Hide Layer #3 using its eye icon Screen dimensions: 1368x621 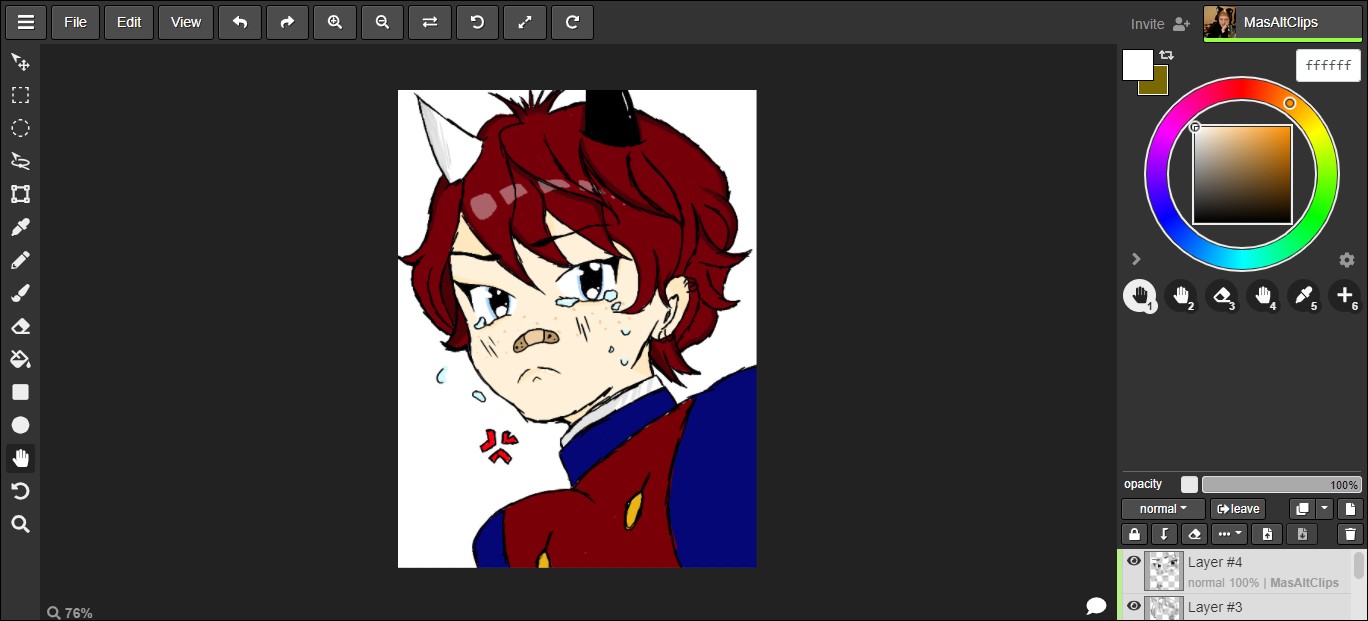1133,605
